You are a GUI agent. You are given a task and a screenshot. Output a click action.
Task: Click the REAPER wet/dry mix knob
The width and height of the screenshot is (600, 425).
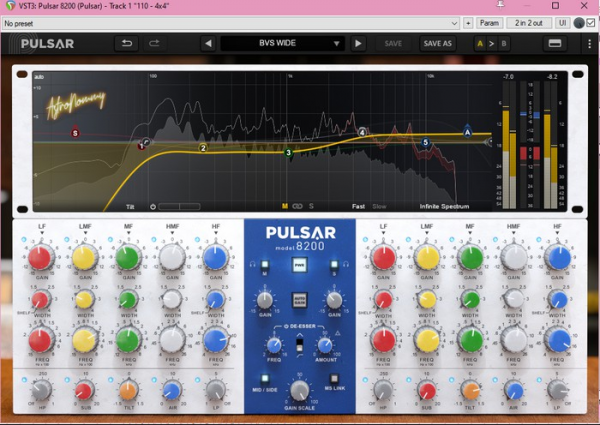(x=579, y=23)
